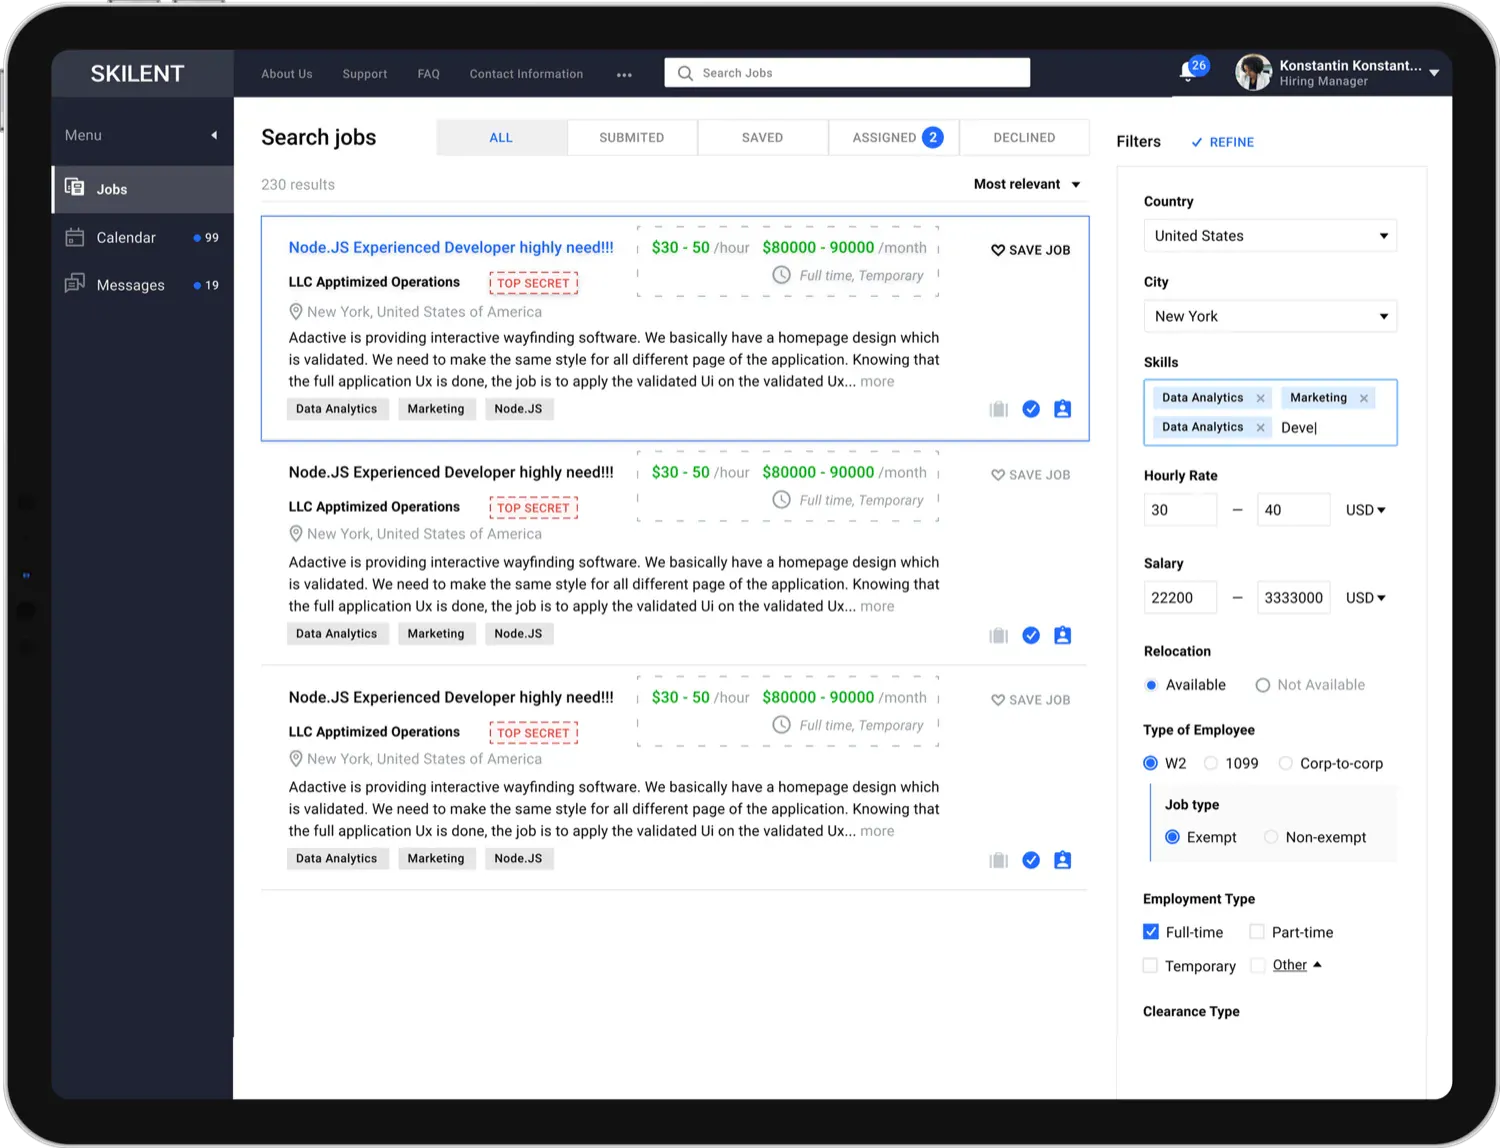Click the Jobs icon in the sidebar
The width and height of the screenshot is (1500, 1148).
(x=74, y=187)
